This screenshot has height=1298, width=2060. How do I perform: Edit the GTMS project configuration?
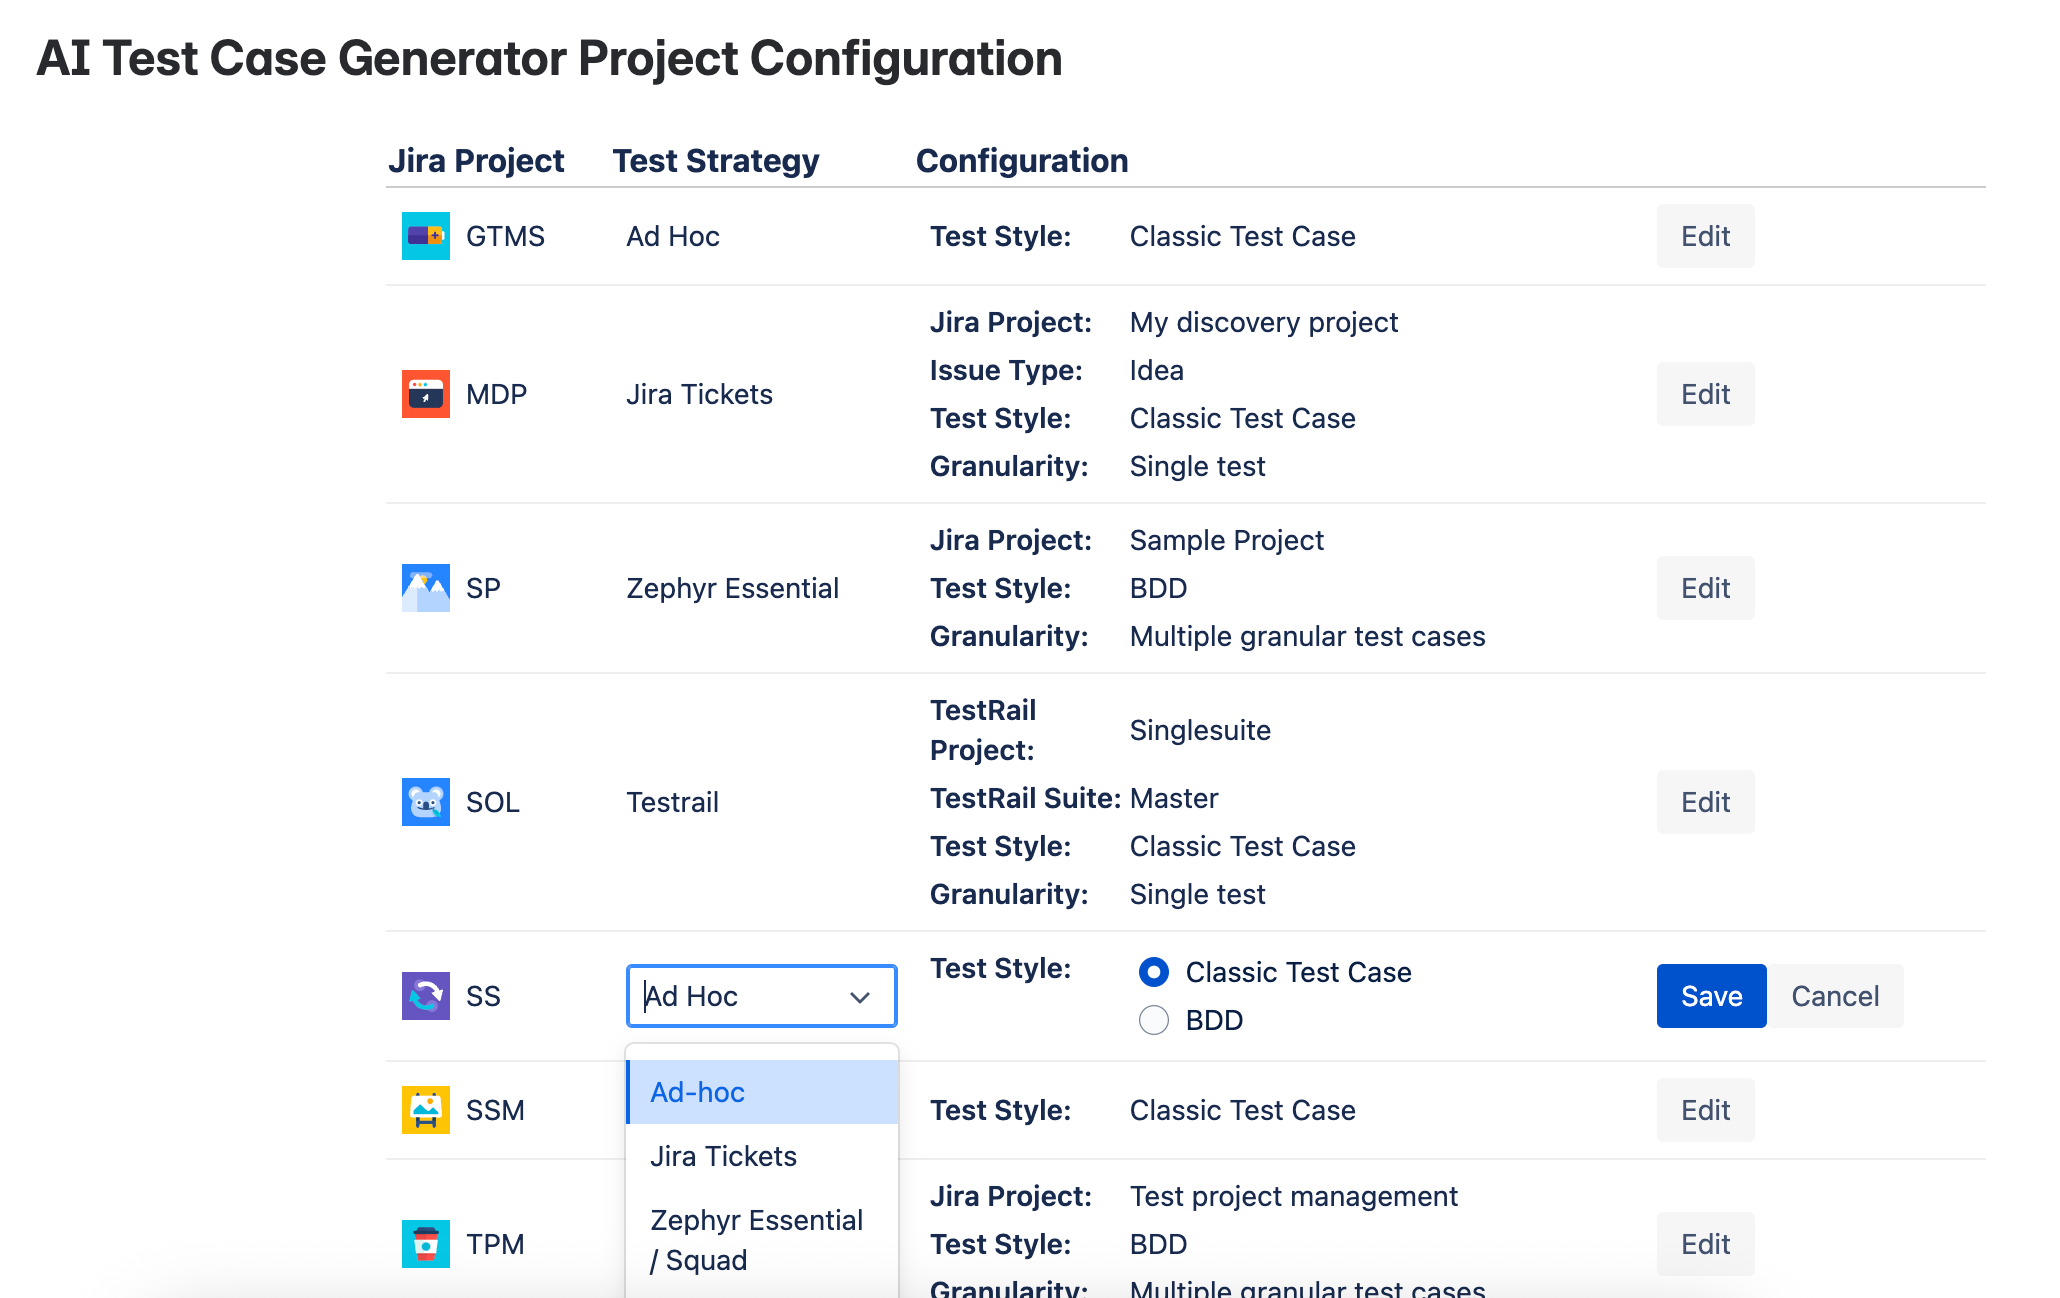tap(1705, 236)
